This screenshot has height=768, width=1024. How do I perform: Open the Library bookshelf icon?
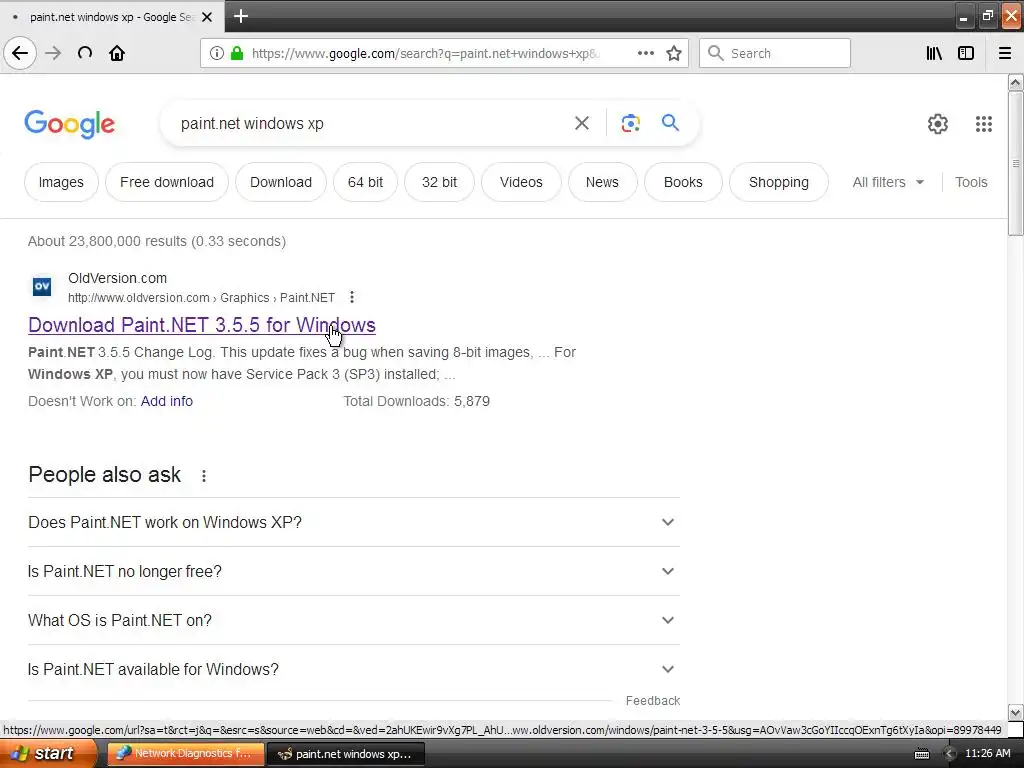coord(934,54)
